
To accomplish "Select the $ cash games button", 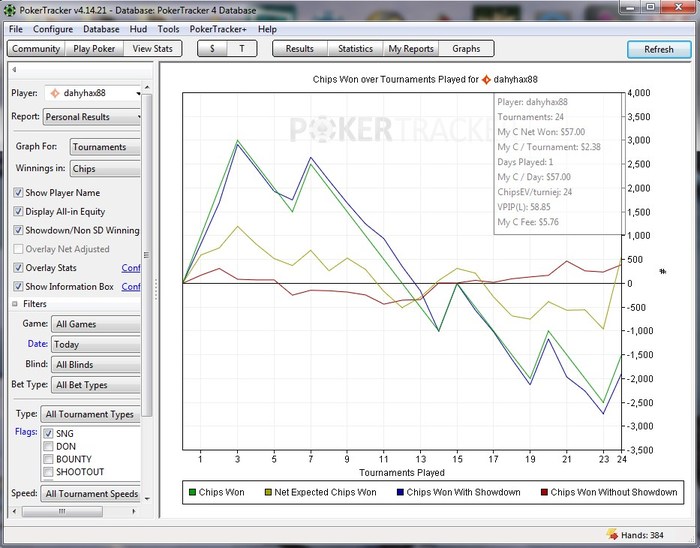I will point(212,49).
